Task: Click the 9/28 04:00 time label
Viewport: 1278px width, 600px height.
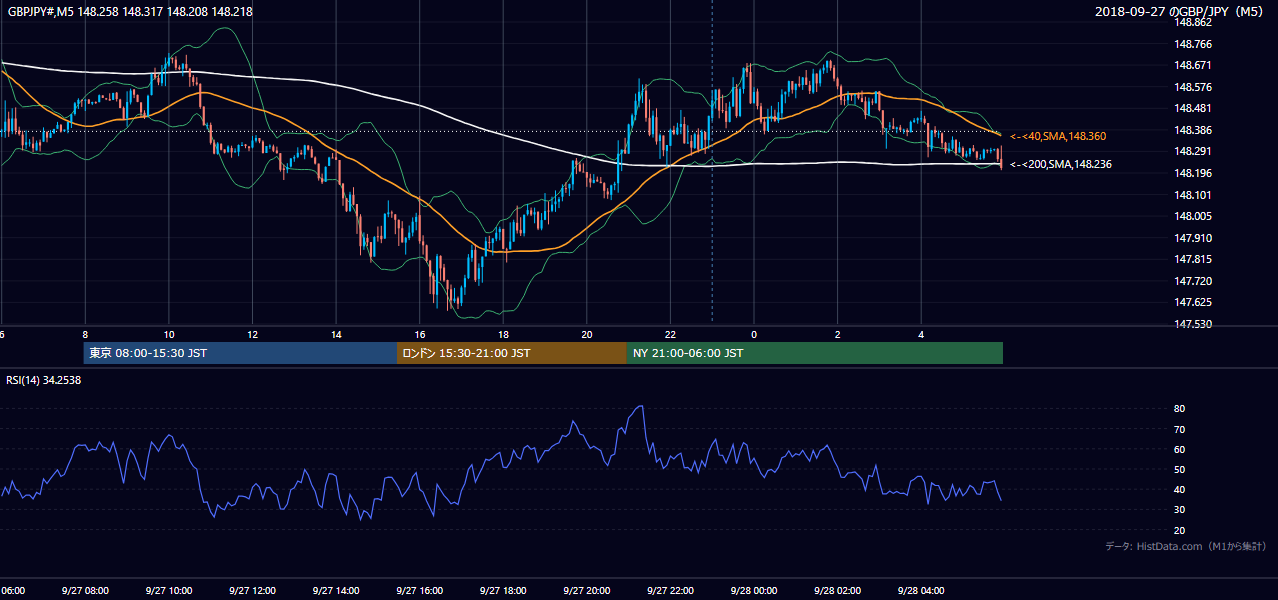Action: (920, 590)
